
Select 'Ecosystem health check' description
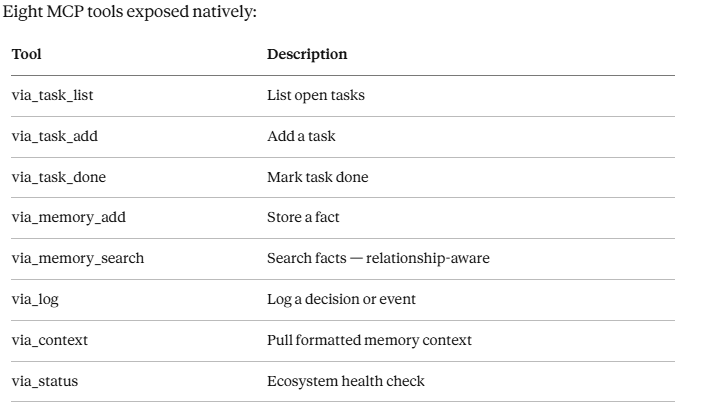pos(346,381)
